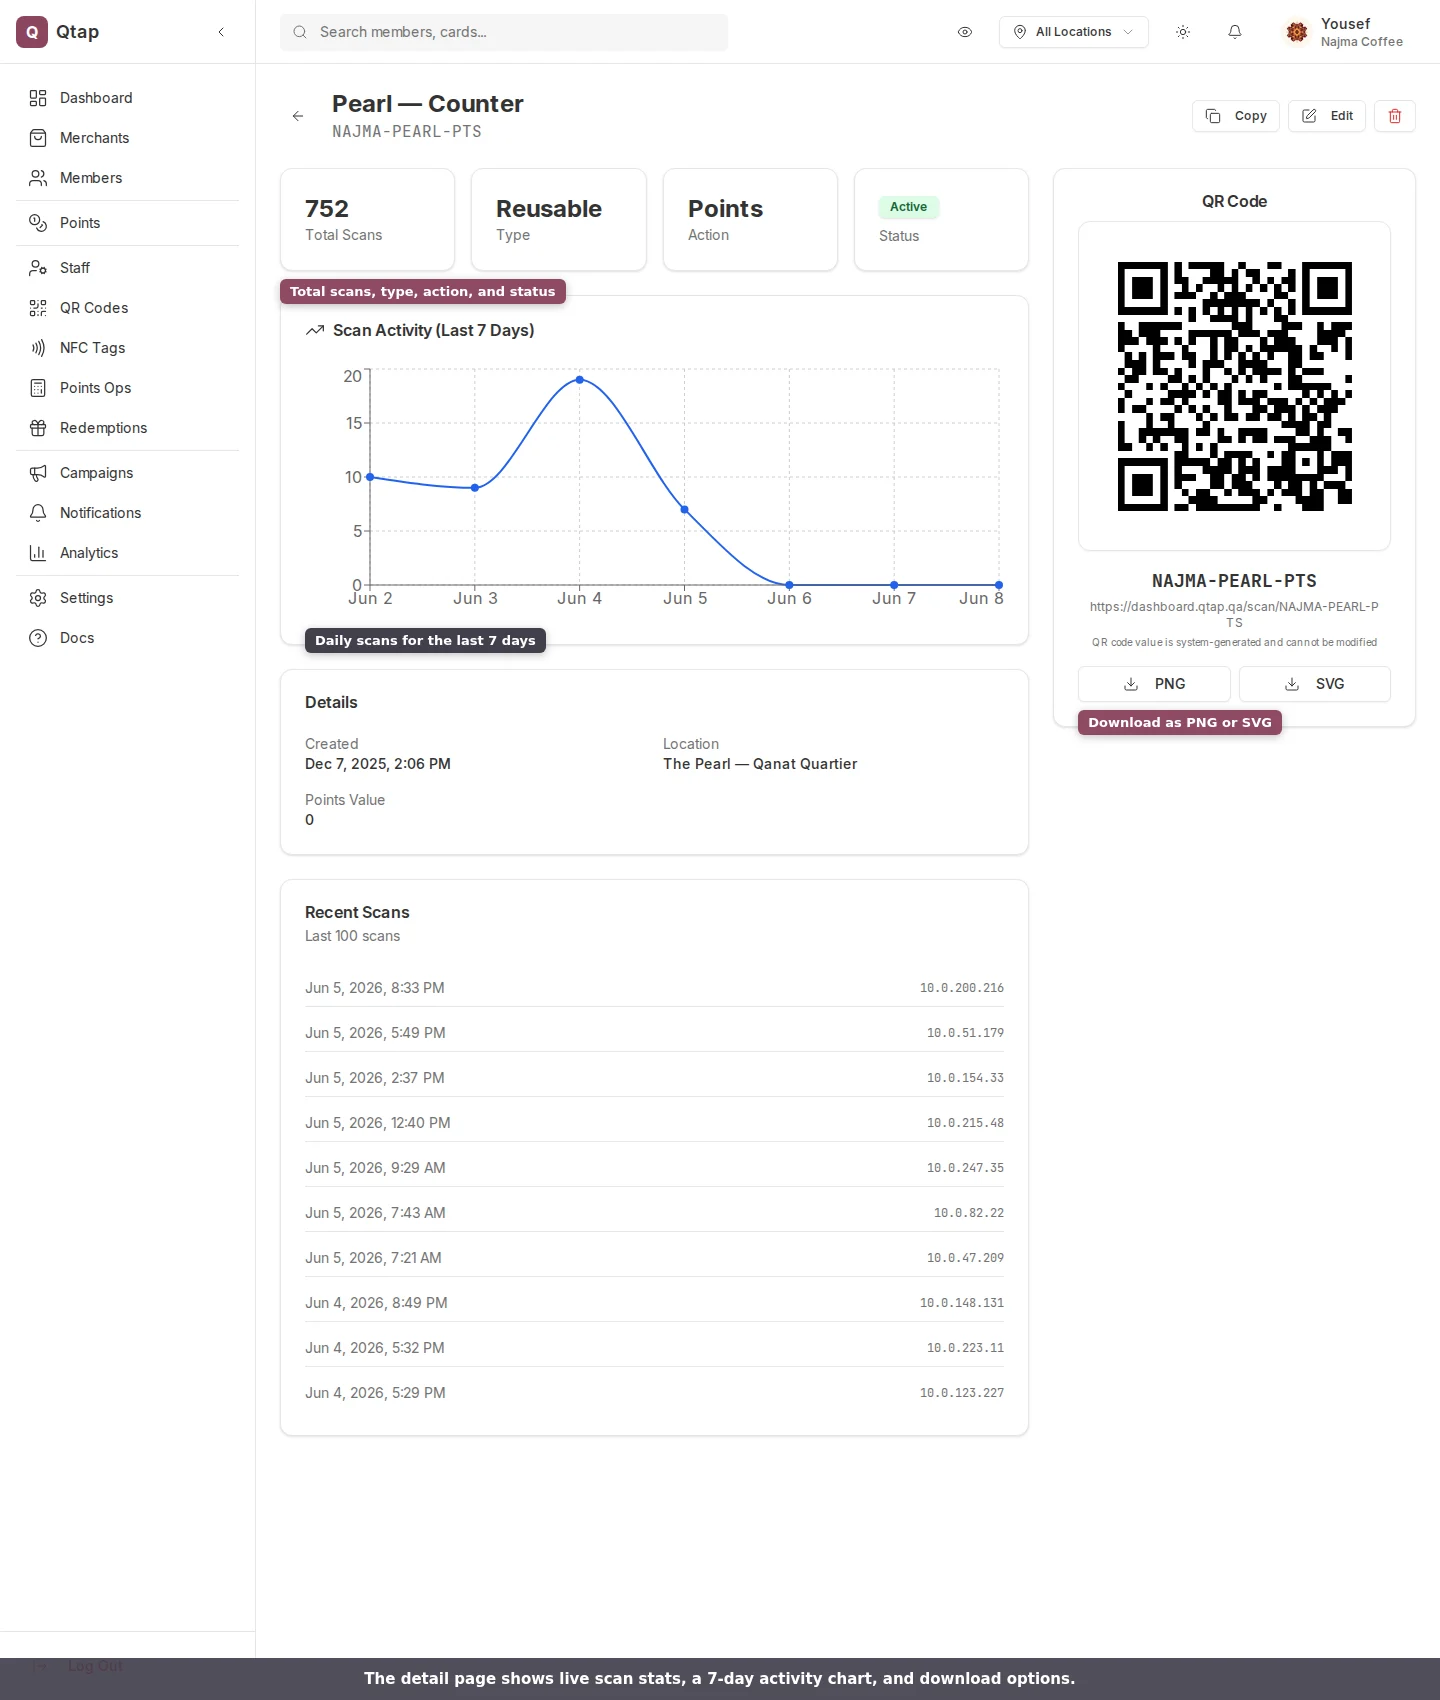Go back using the arrow icon
The height and width of the screenshot is (1700, 1440).
(x=298, y=116)
